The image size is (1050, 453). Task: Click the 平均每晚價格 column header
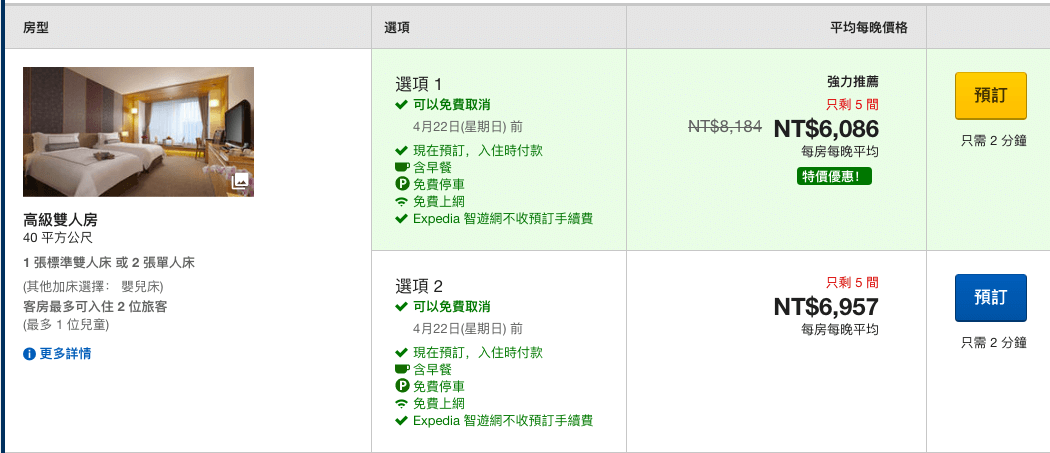click(x=862, y=28)
